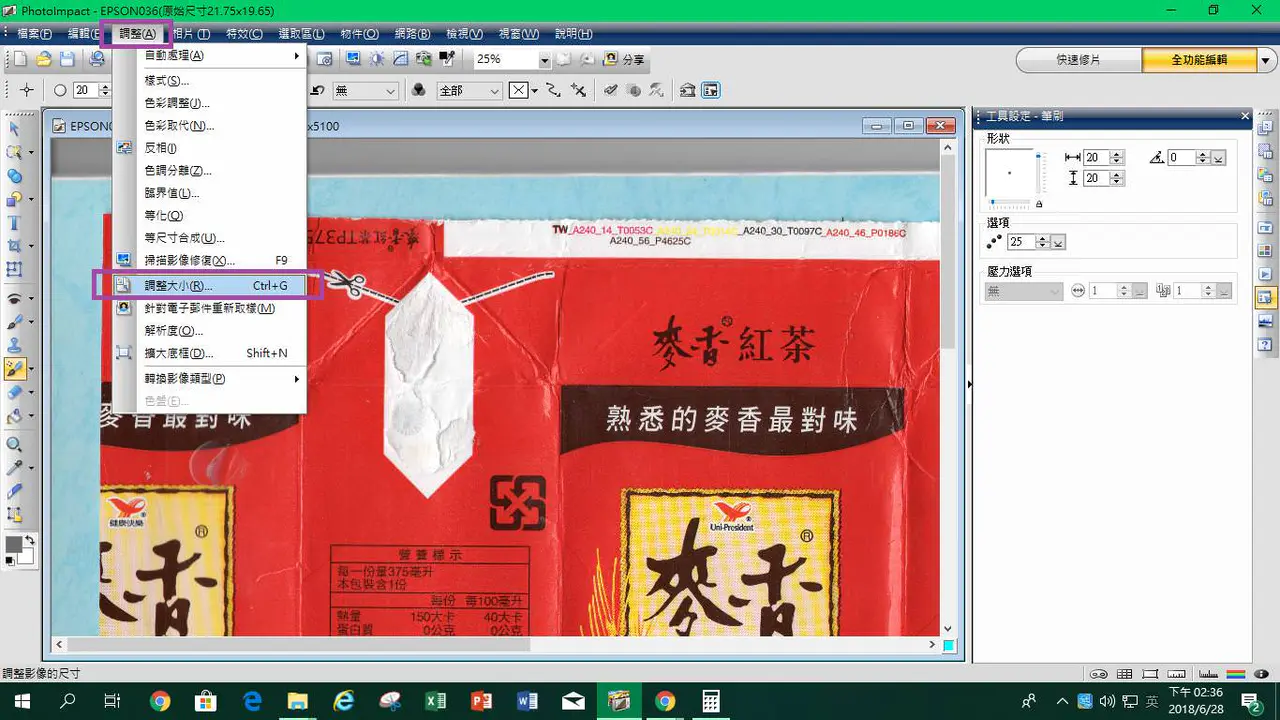Select the Text tool
The height and width of the screenshot is (720, 1280).
pos(14,222)
